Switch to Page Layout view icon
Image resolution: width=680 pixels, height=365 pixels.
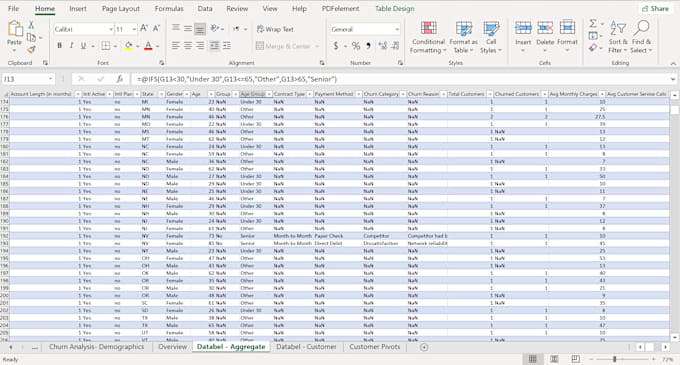pyautogui.click(x=554, y=359)
